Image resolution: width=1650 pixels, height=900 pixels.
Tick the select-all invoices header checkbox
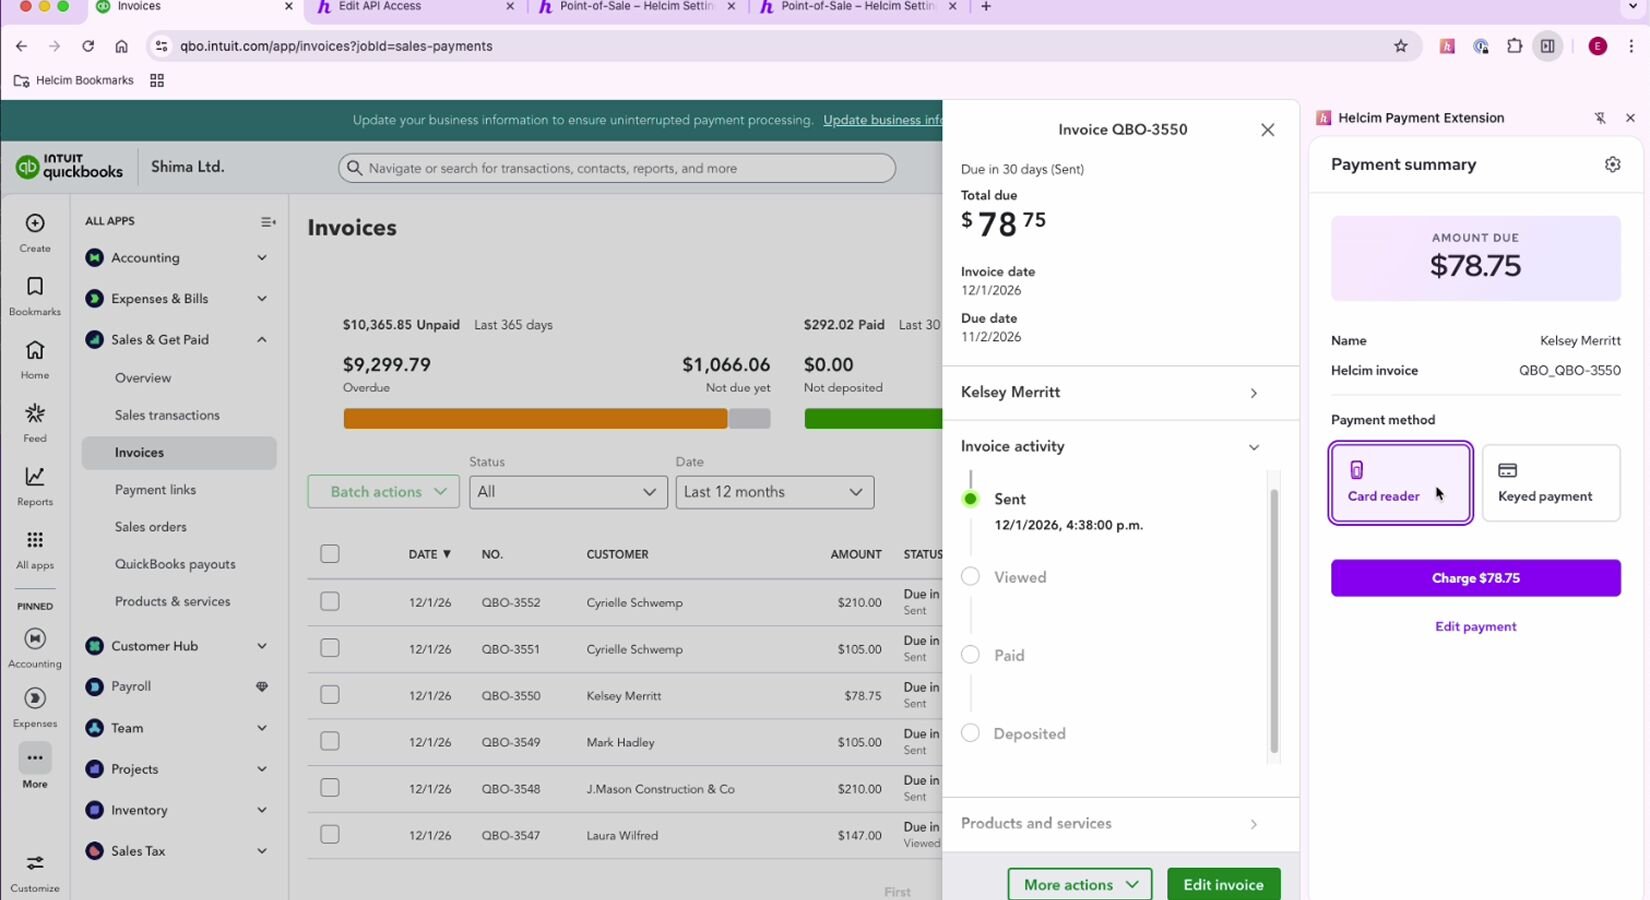(x=330, y=554)
